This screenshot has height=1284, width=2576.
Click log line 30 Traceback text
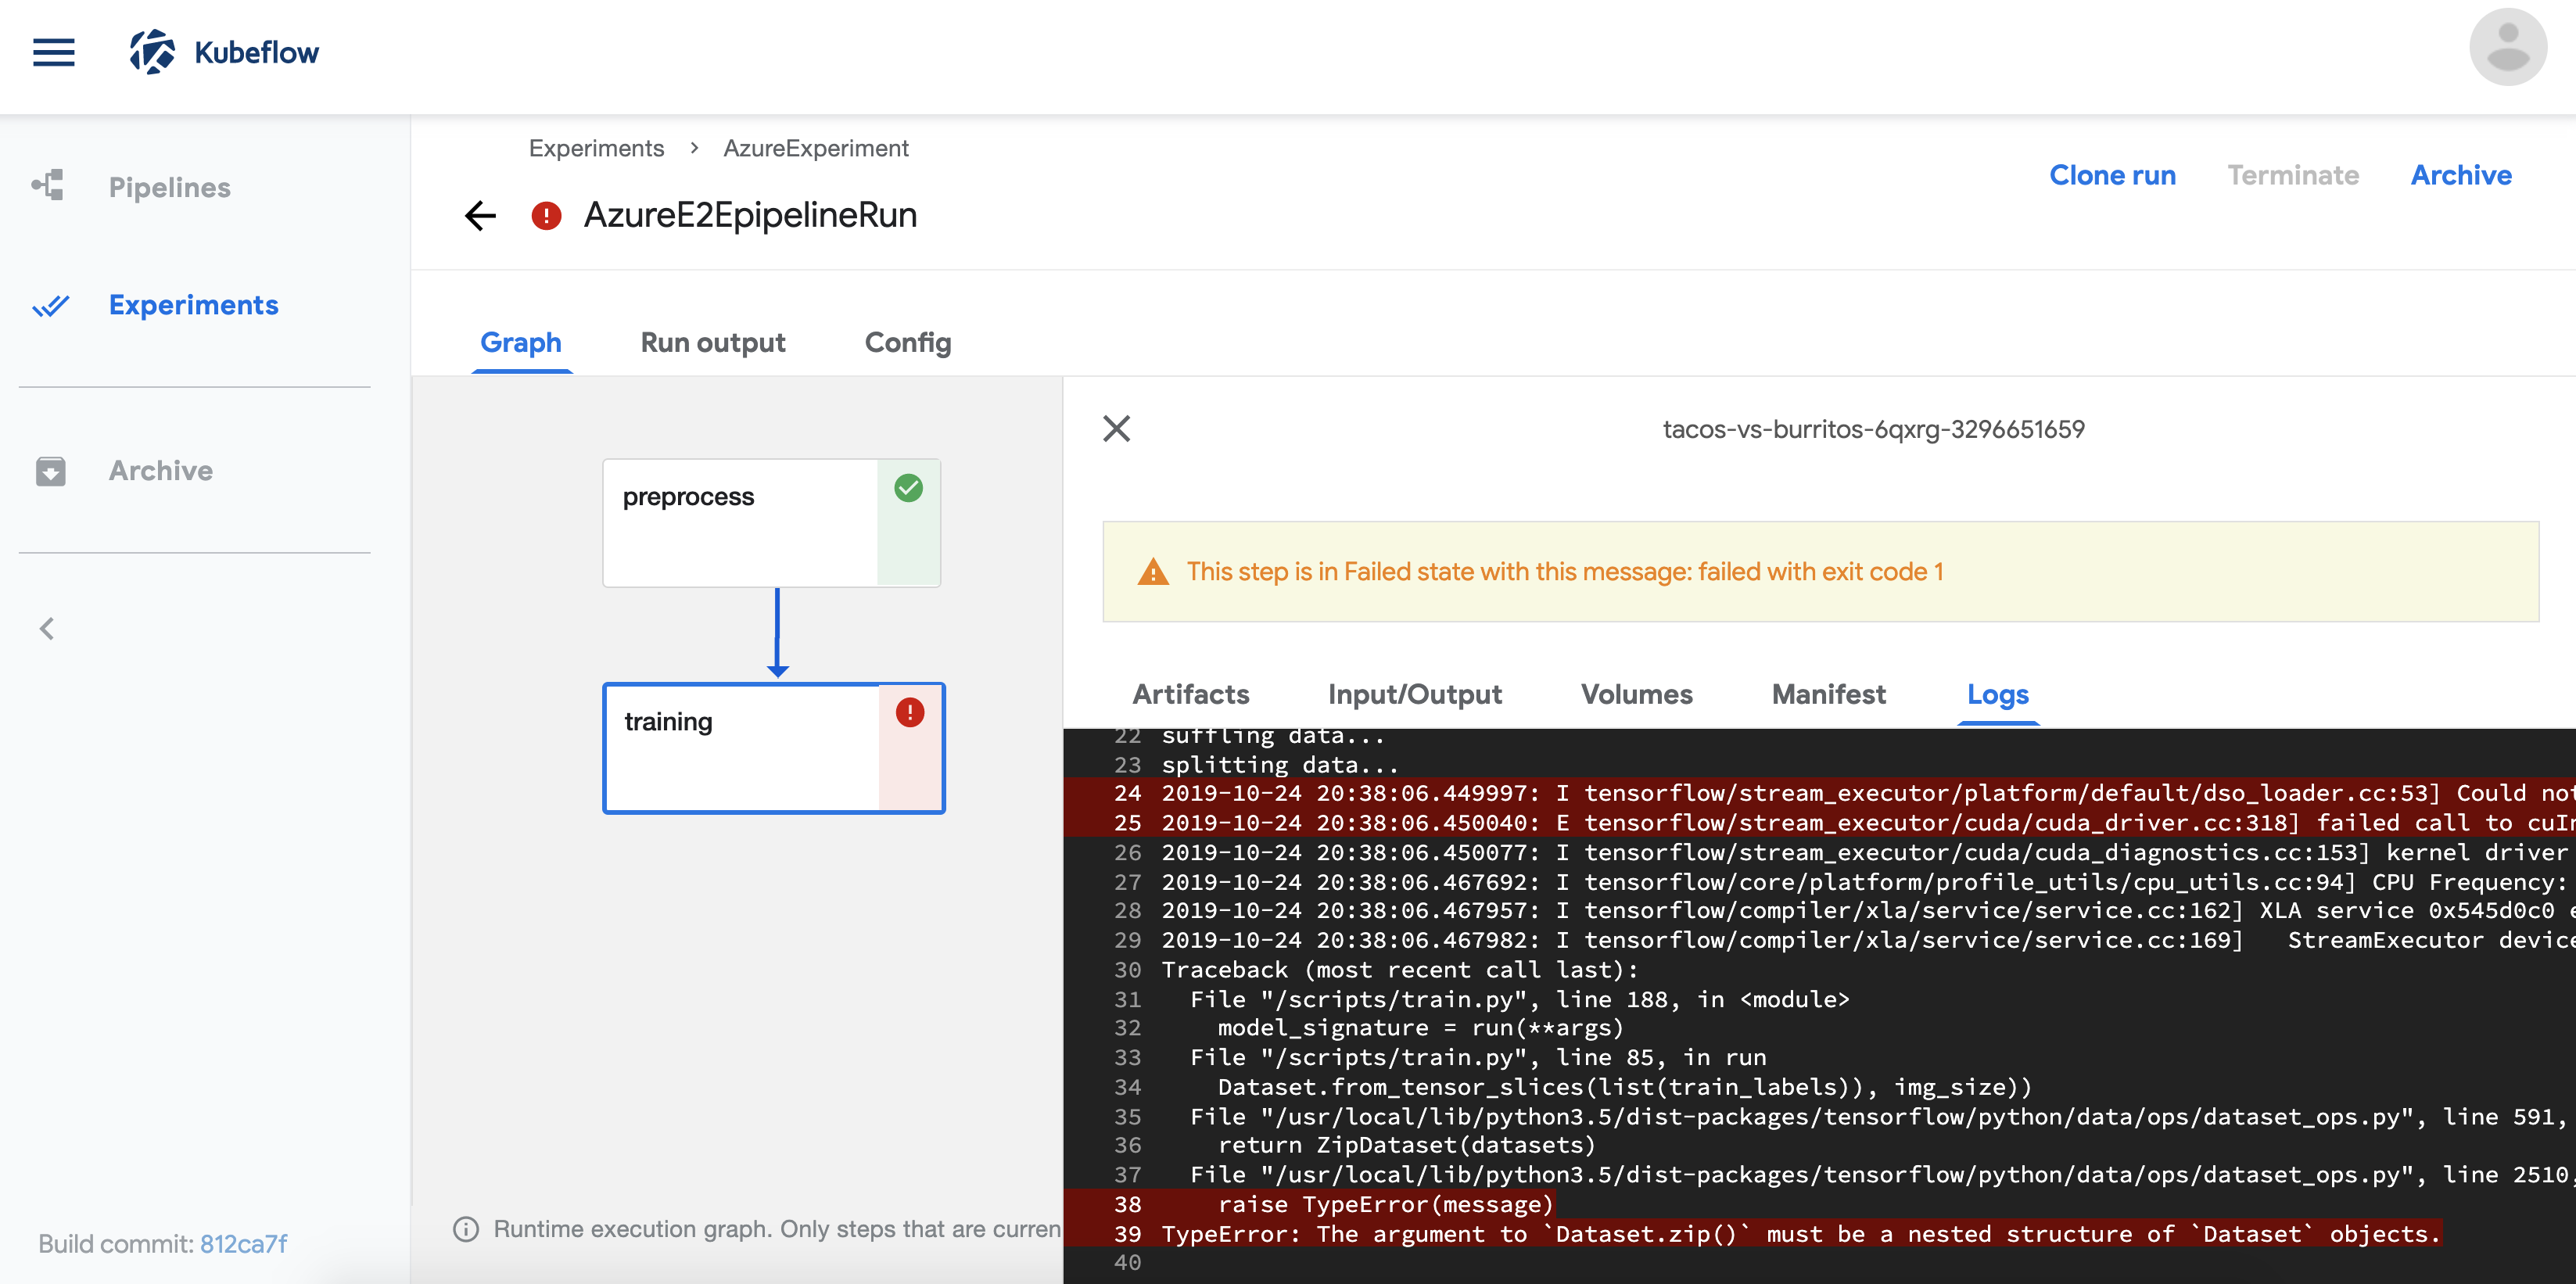(1400, 969)
